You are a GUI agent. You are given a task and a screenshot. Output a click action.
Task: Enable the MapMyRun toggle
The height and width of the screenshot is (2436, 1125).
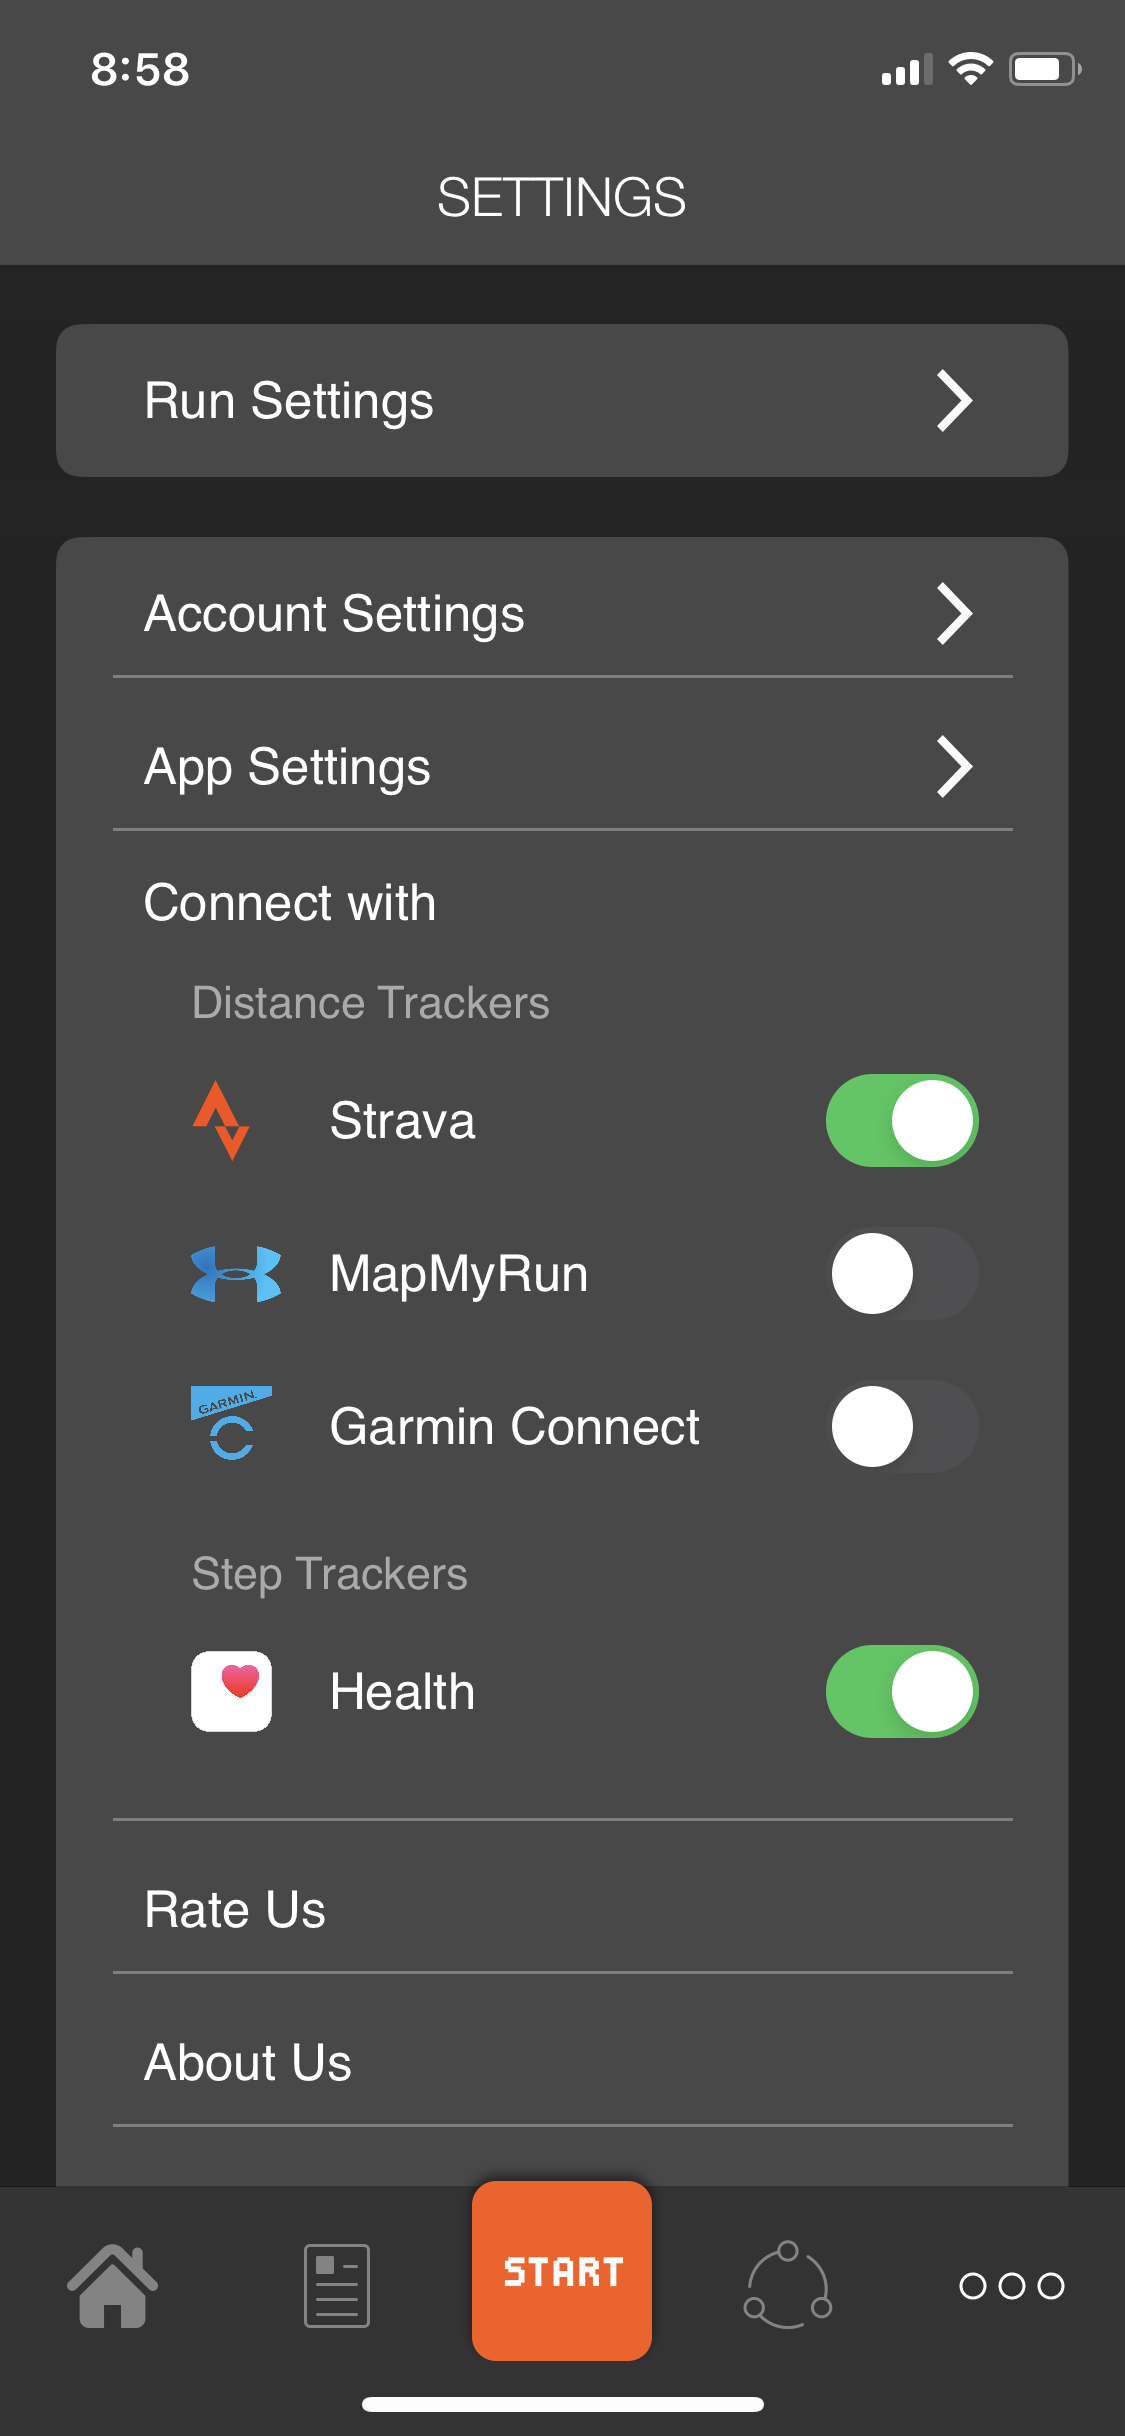pos(902,1273)
